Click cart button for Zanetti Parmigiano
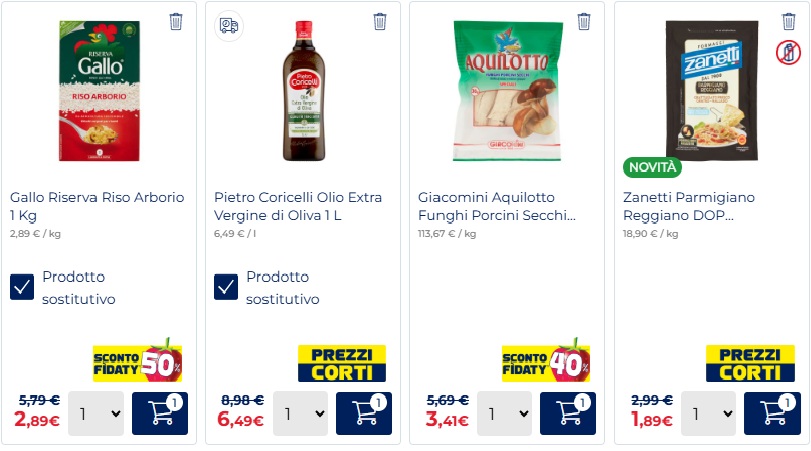This screenshot has height=451, width=811. (x=772, y=413)
